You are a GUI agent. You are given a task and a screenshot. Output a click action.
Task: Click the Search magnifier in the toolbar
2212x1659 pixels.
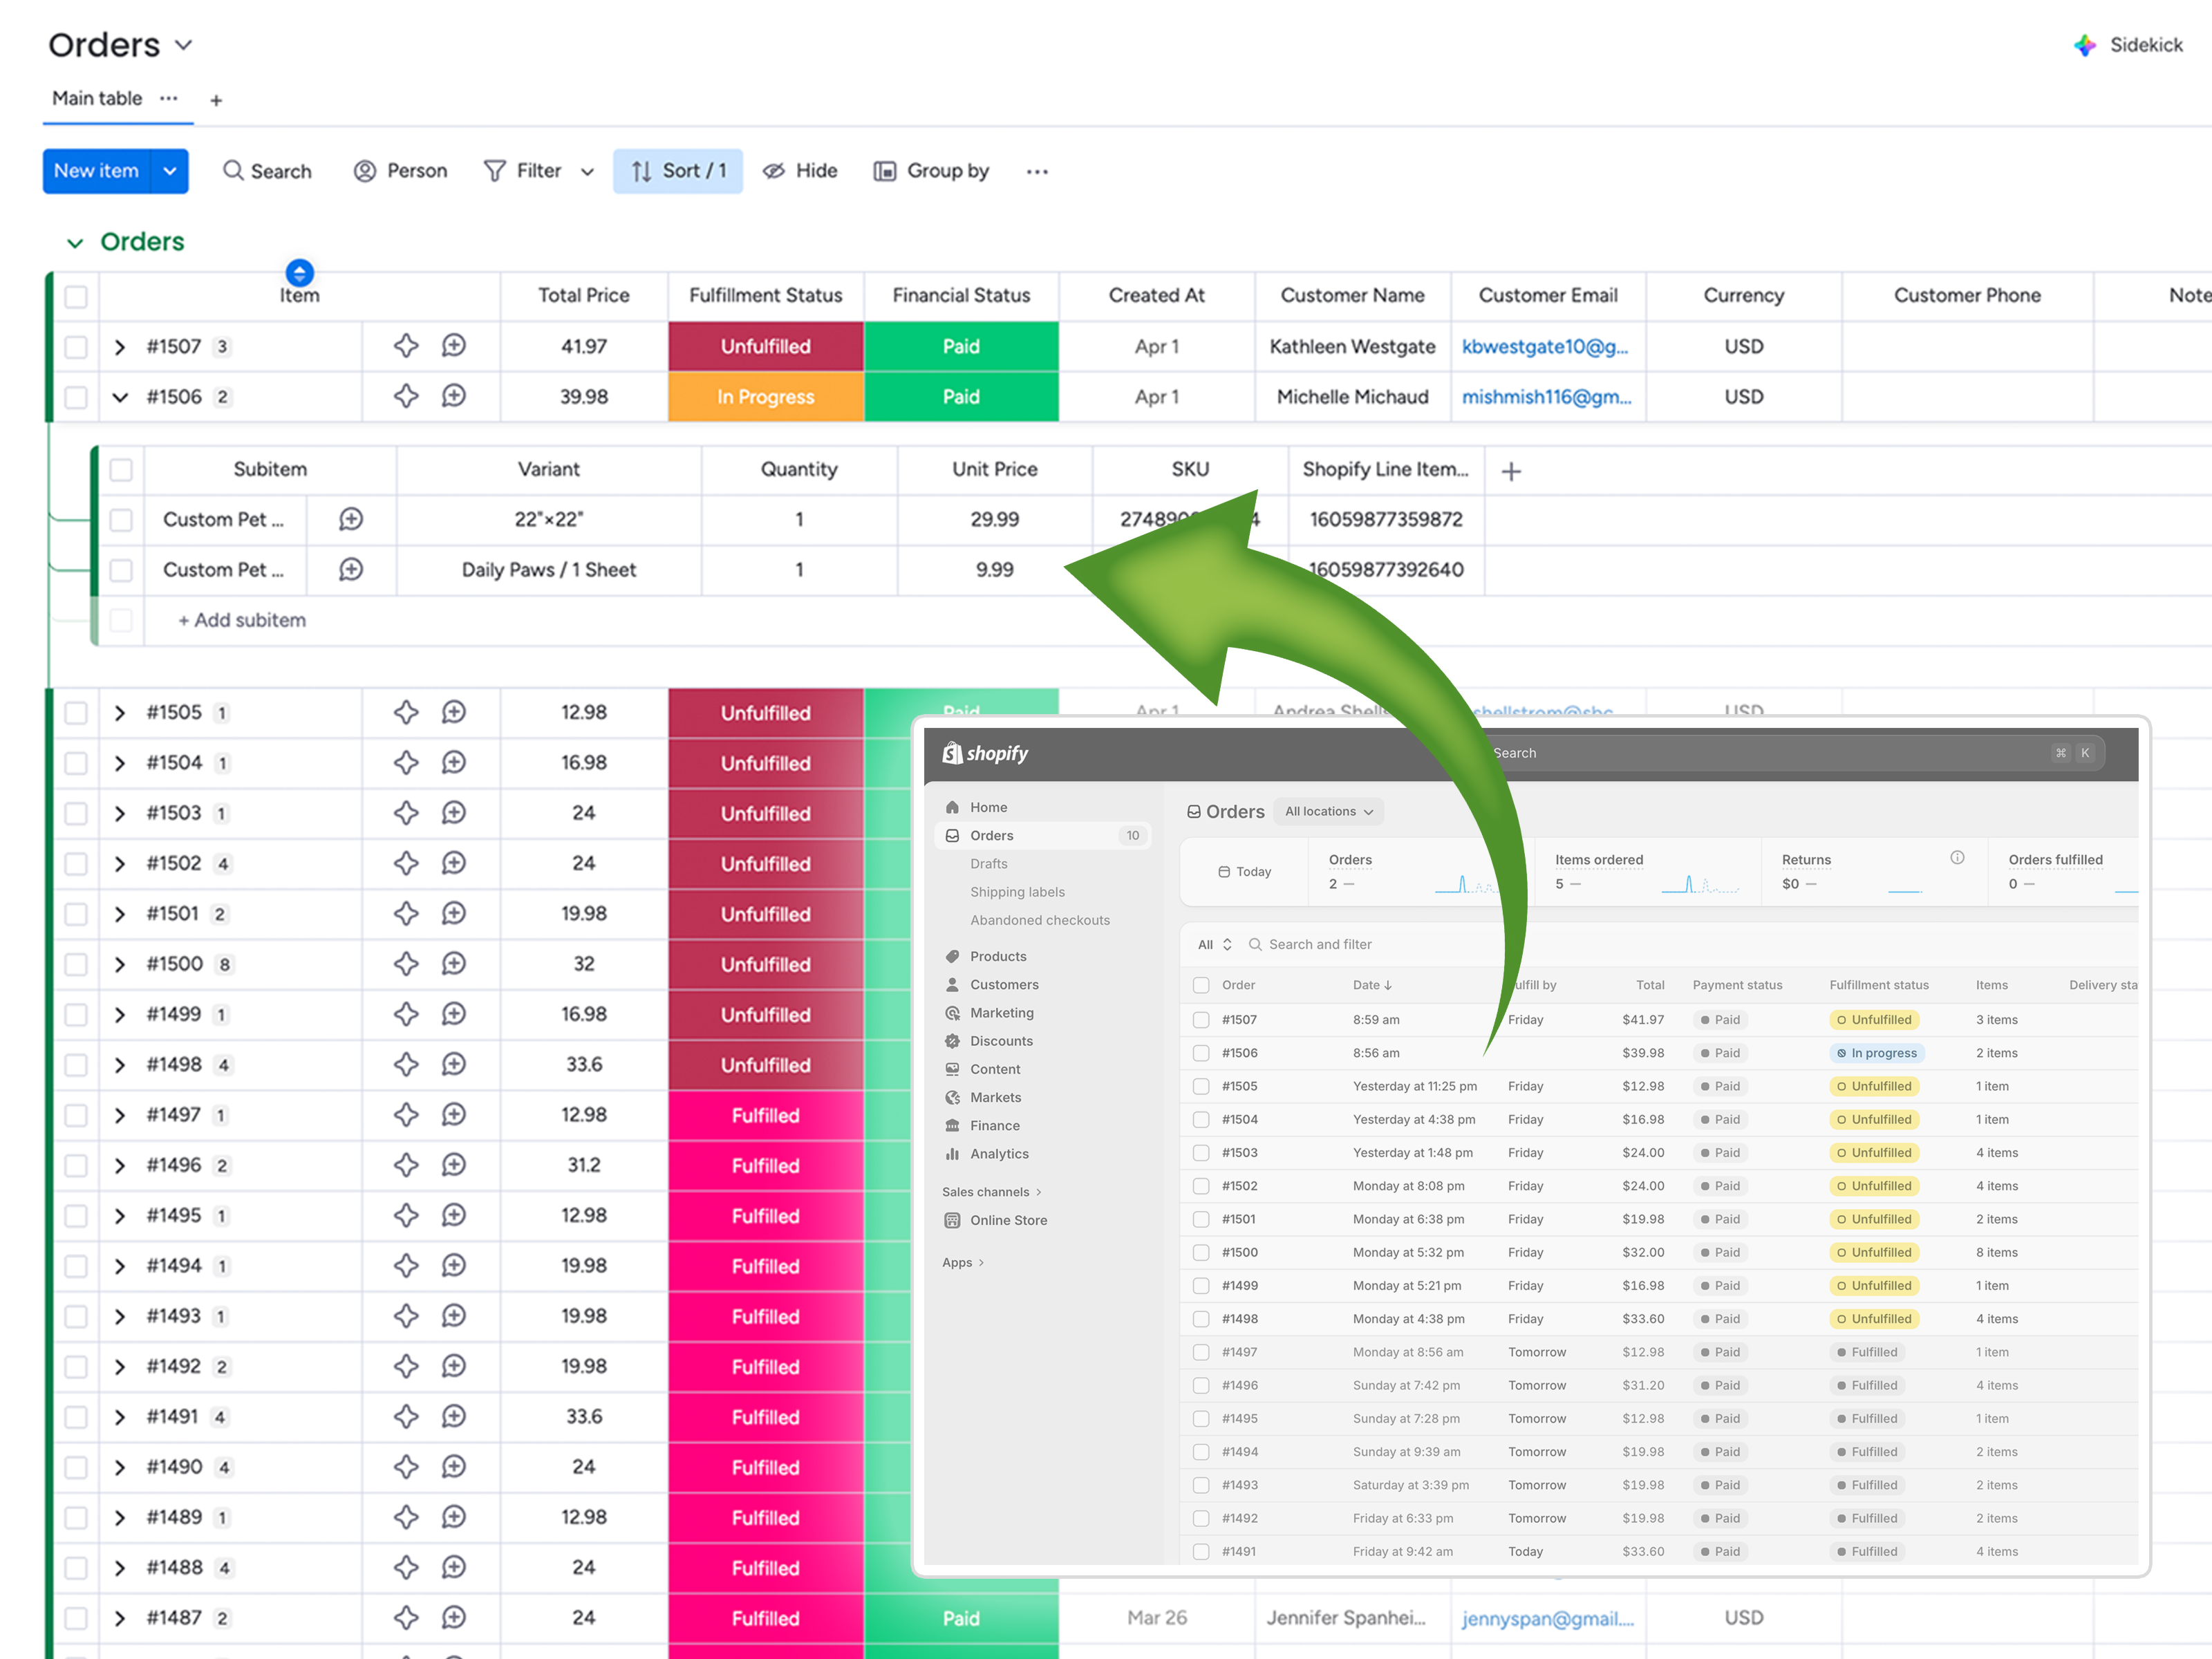233,171
